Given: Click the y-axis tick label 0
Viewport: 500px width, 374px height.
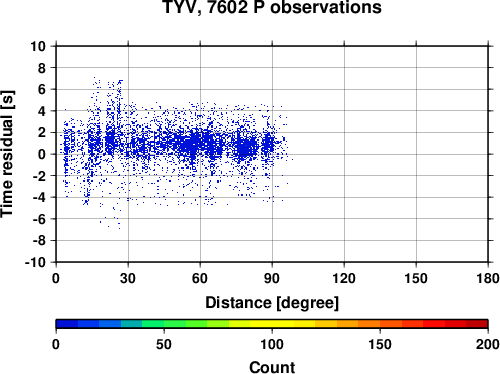Looking at the screenshot, I should (42, 154).
